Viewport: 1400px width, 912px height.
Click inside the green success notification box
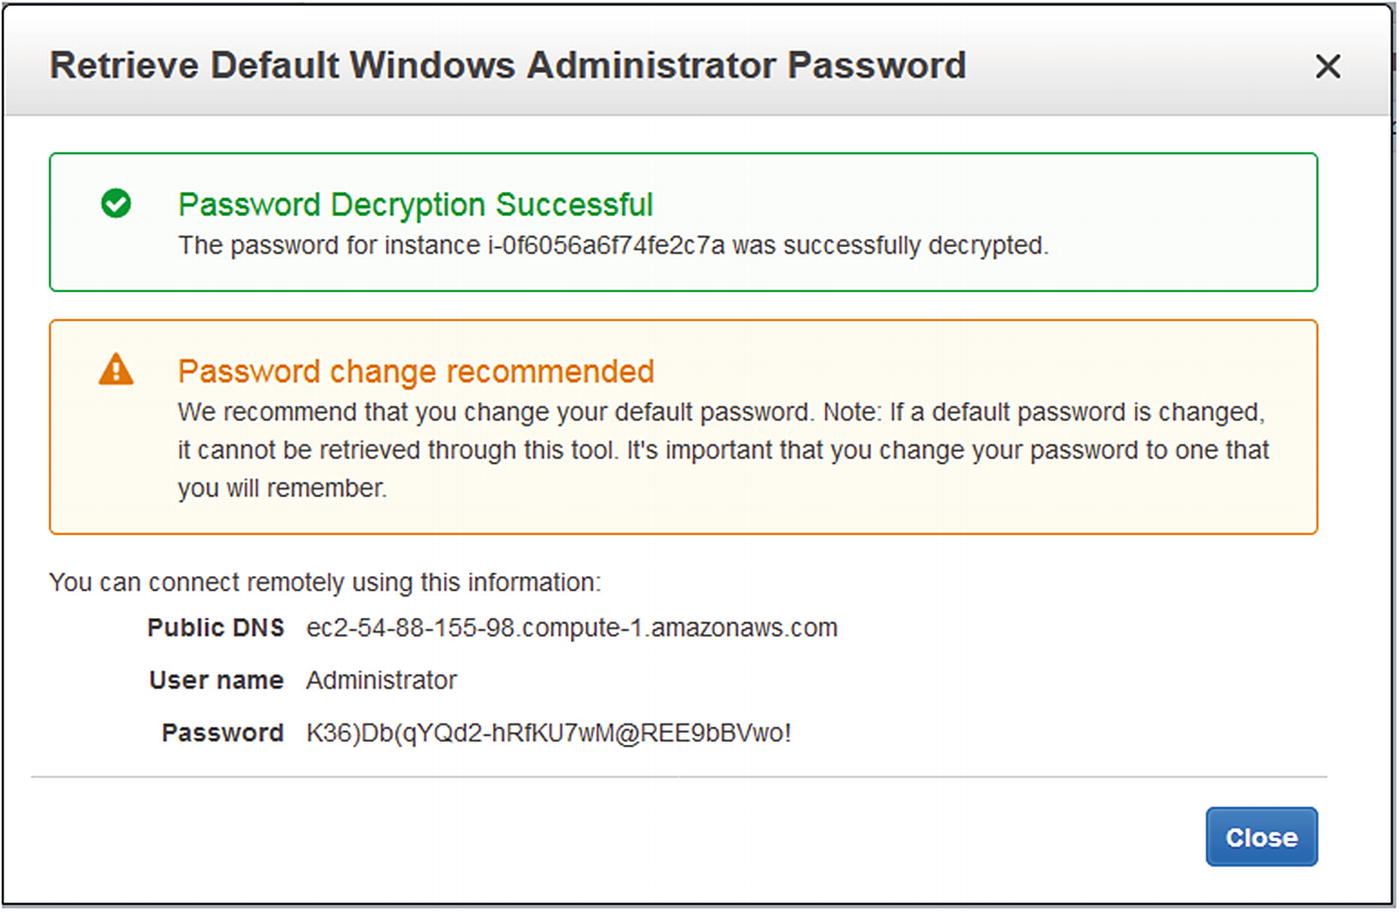683,222
